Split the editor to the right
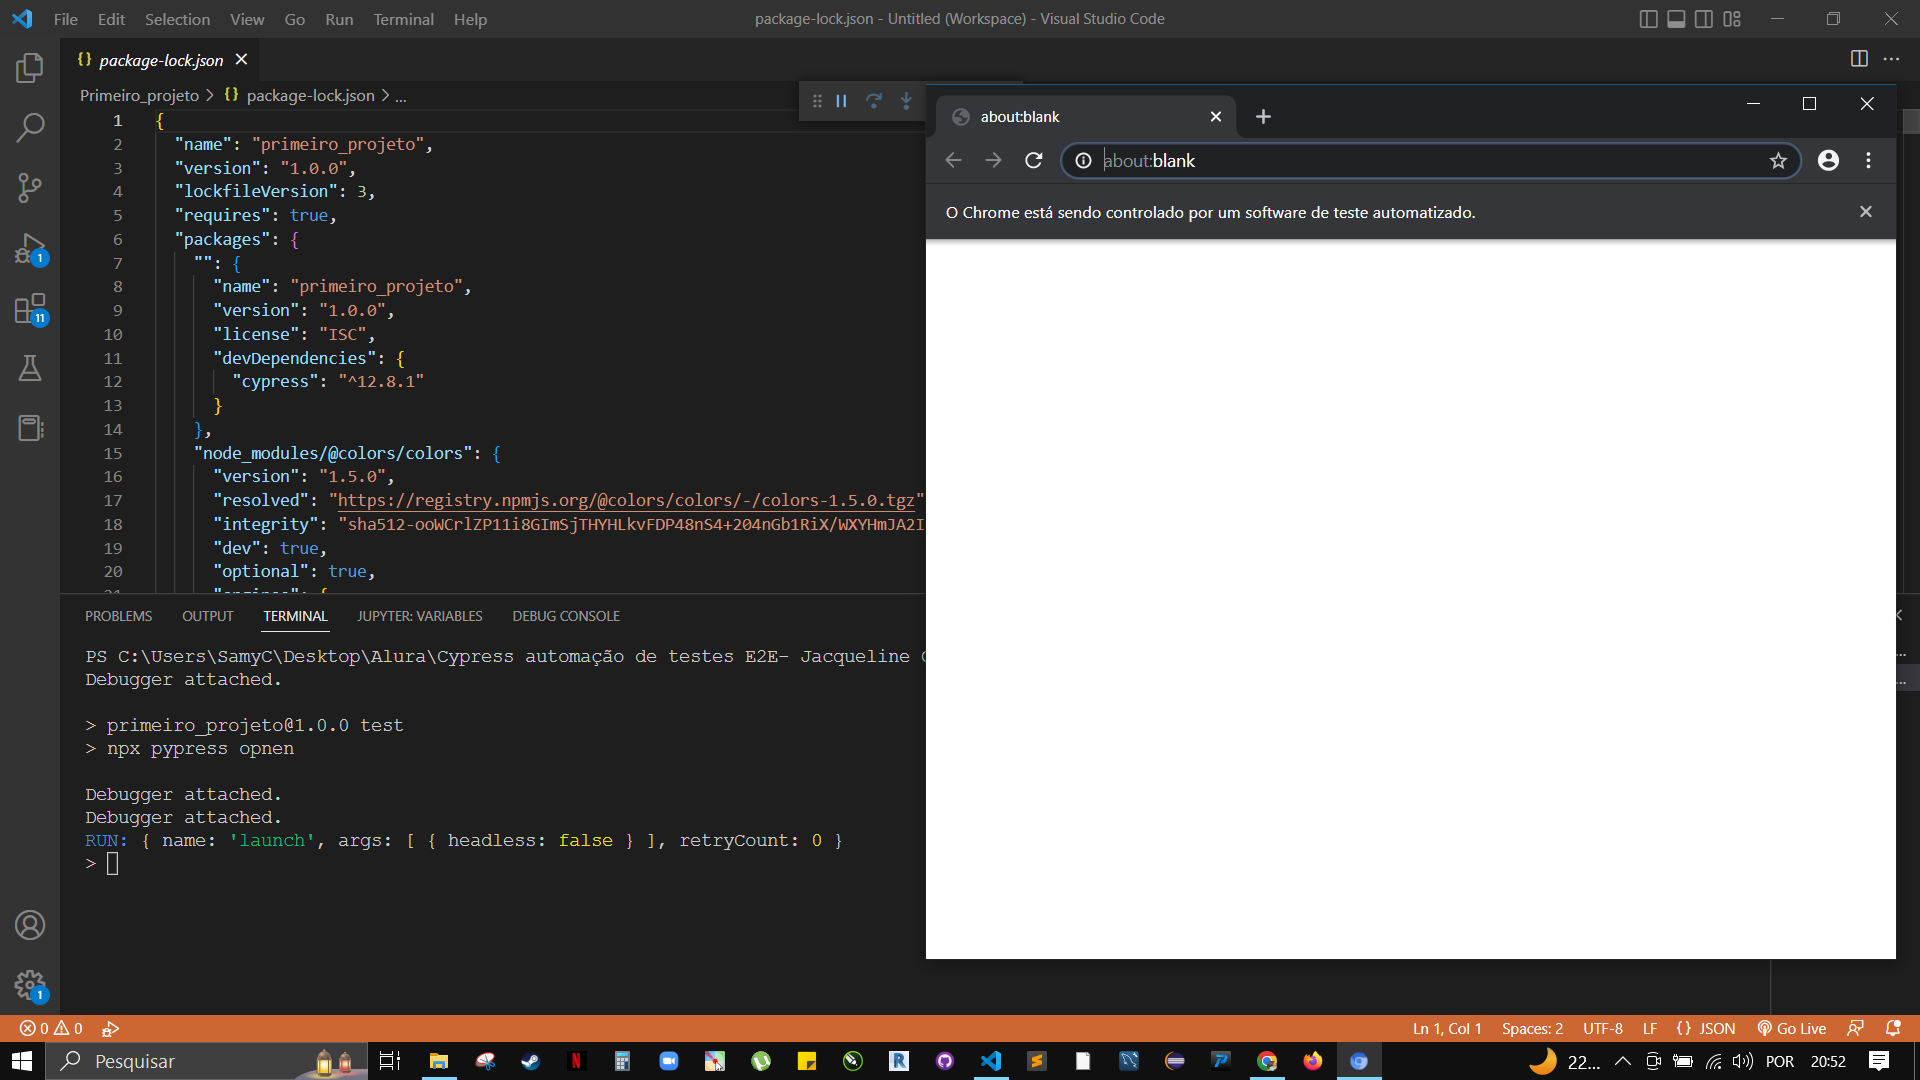The height and width of the screenshot is (1080, 1920). click(1859, 59)
